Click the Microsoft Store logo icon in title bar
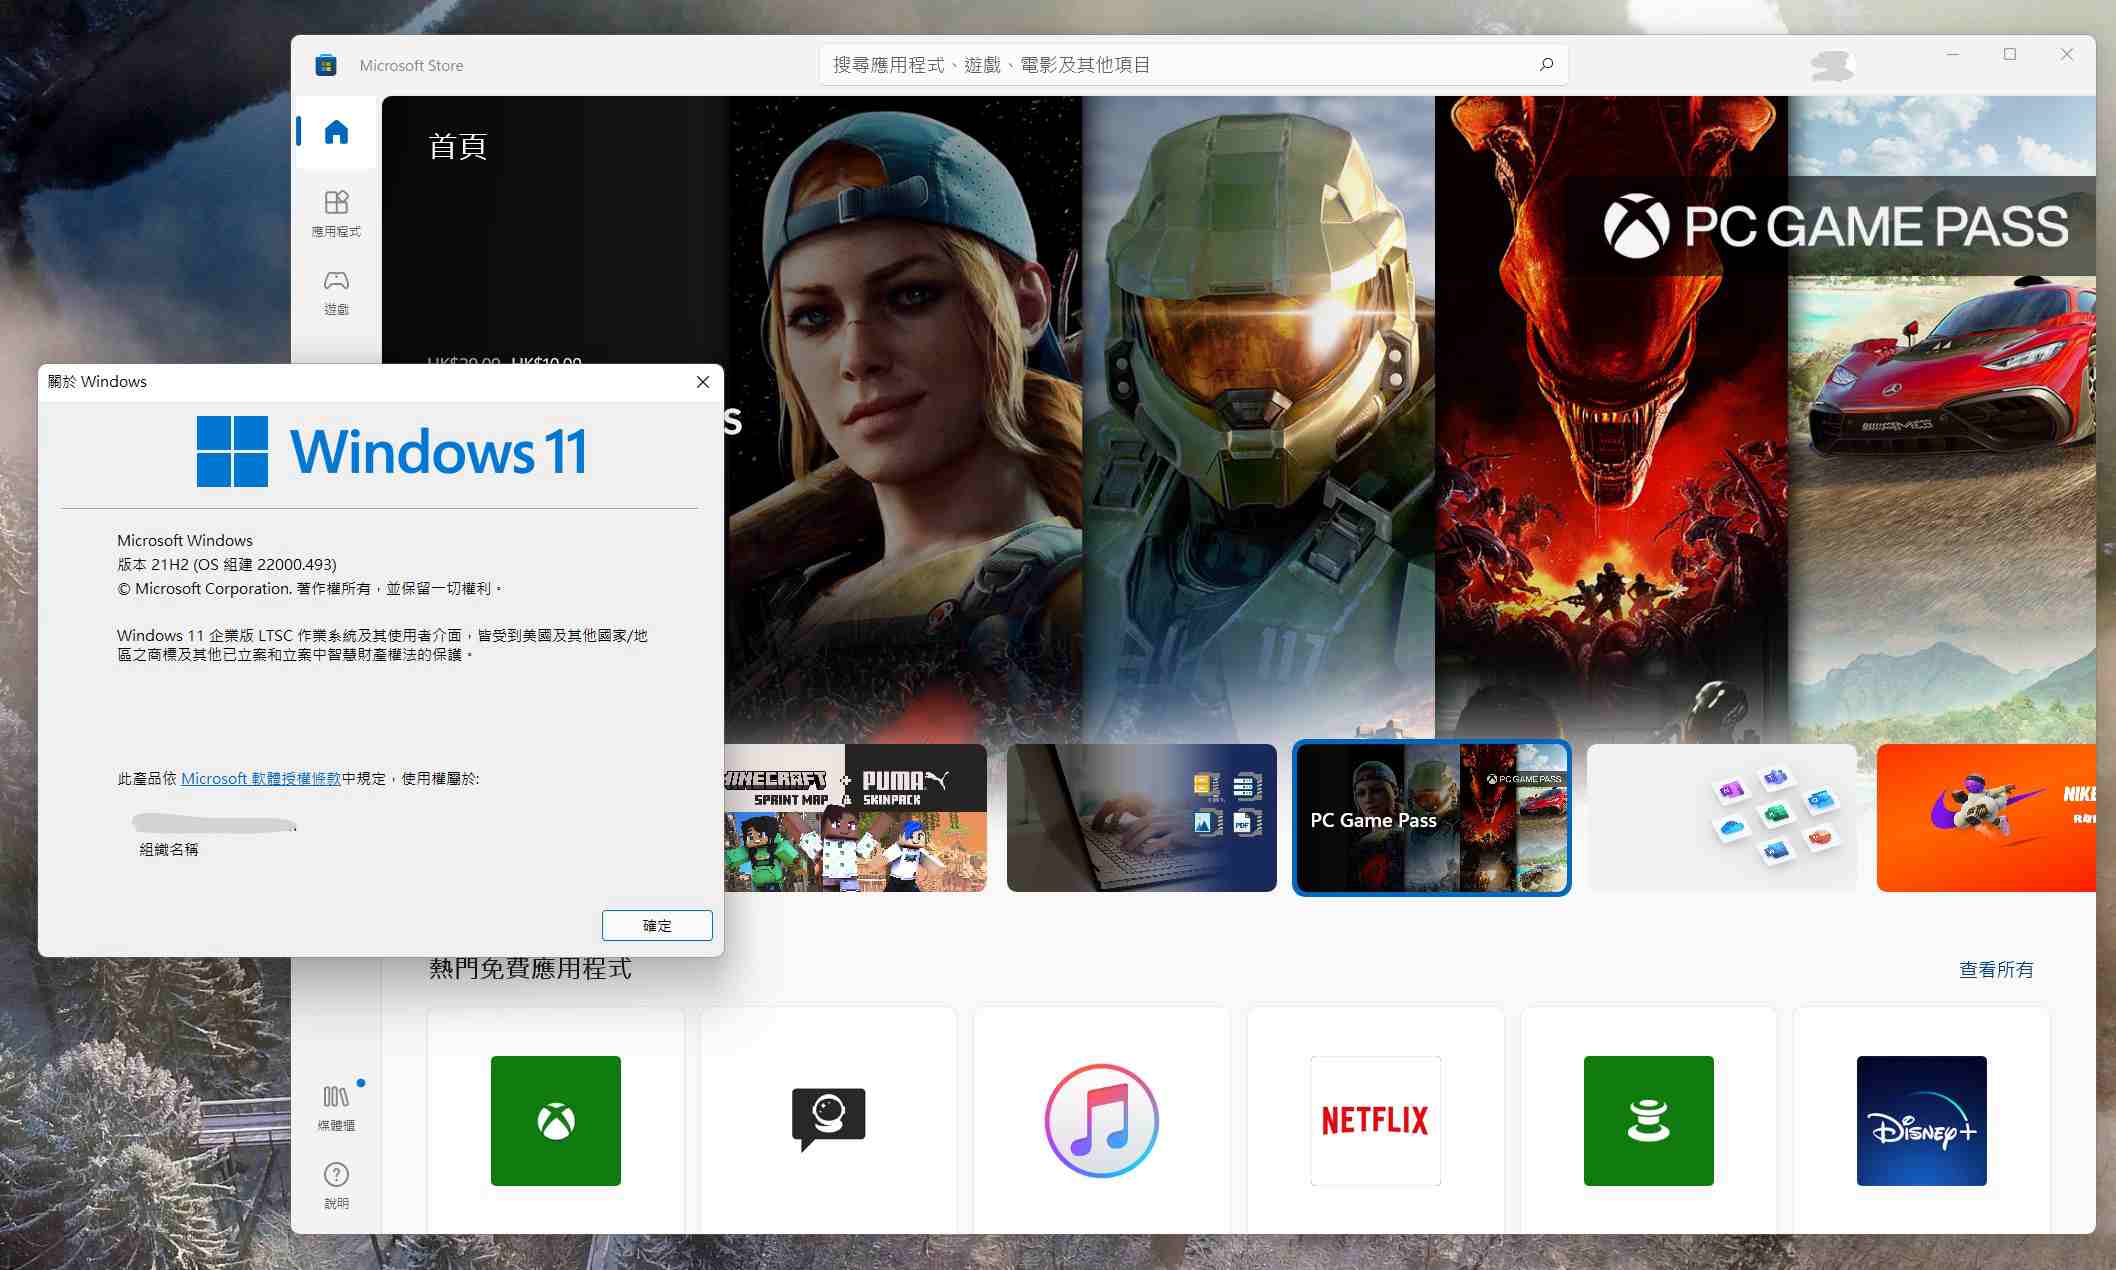The width and height of the screenshot is (2116, 1270). point(326,65)
